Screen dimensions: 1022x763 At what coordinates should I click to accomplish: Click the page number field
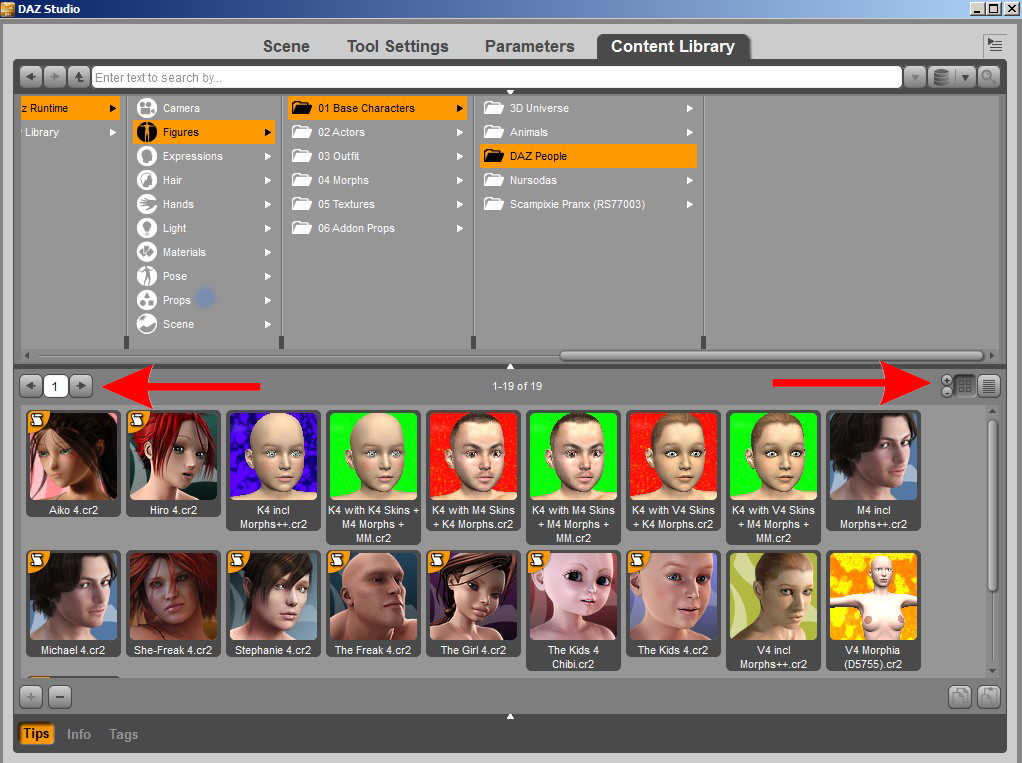(55, 386)
